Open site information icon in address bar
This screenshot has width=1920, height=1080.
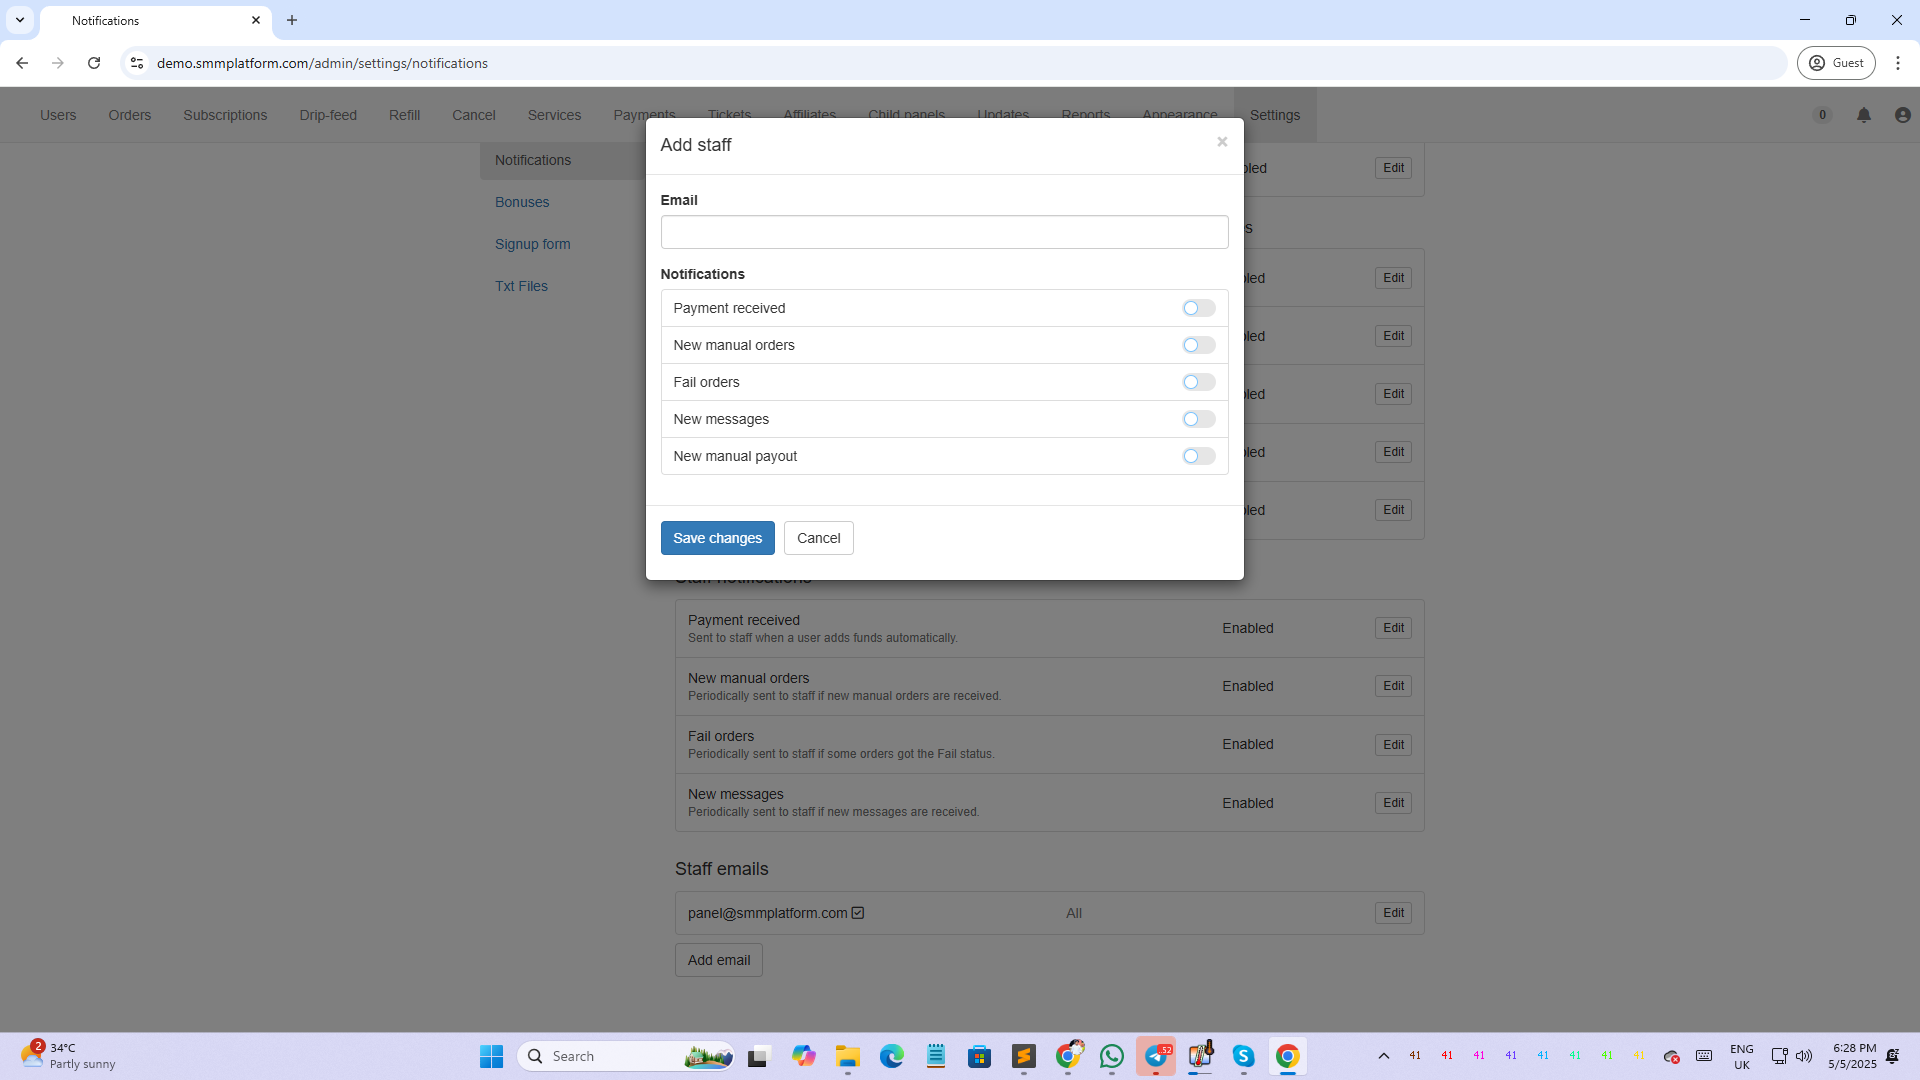pos(137,63)
